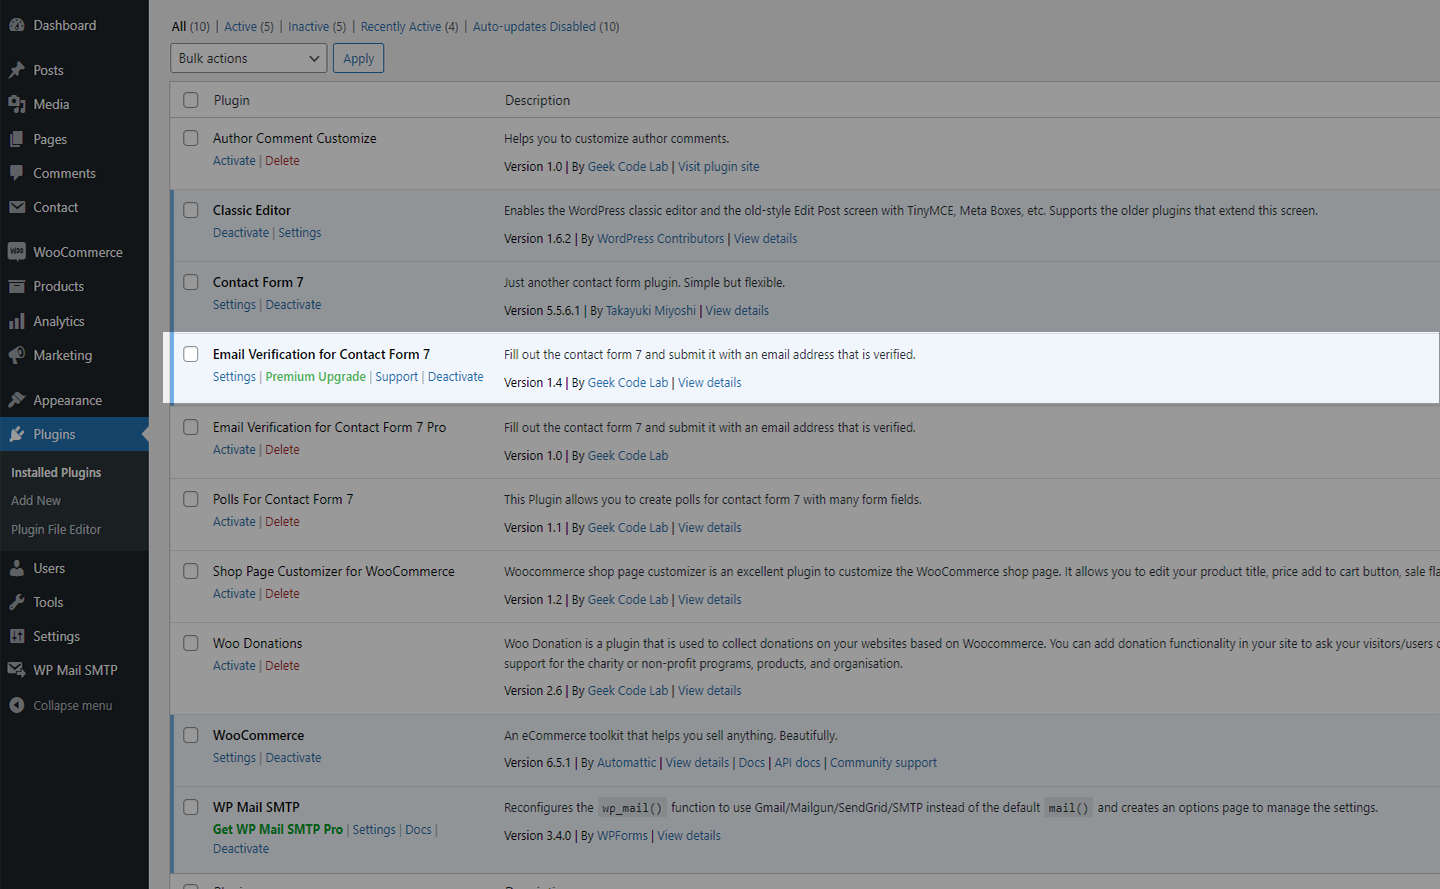View details for WooCommerce plugin
1440x889 pixels.
click(698, 762)
